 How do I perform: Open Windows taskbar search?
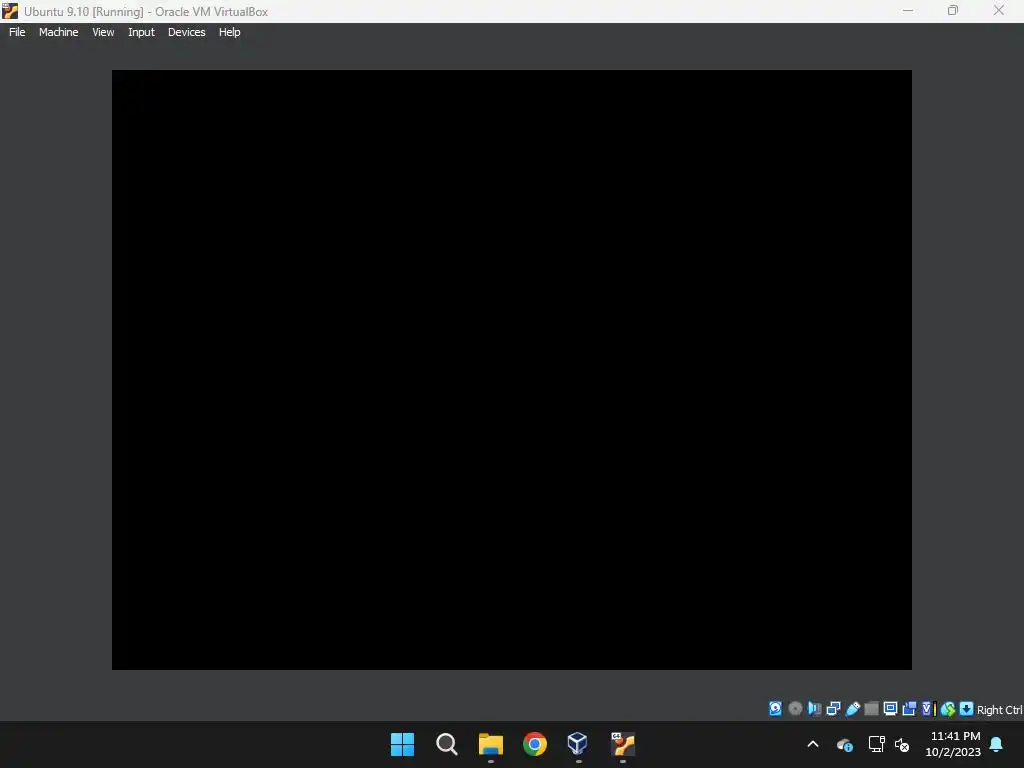[x=447, y=744]
